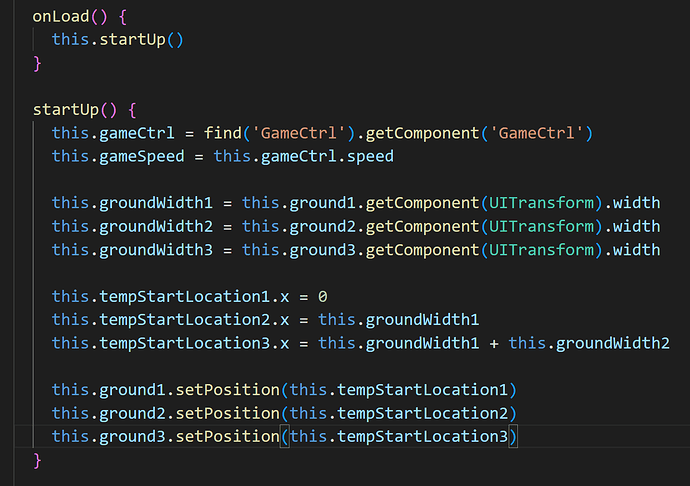690x486 pixels.
Task: Click setPosition on the ground1 line
Action: (233, 389)
